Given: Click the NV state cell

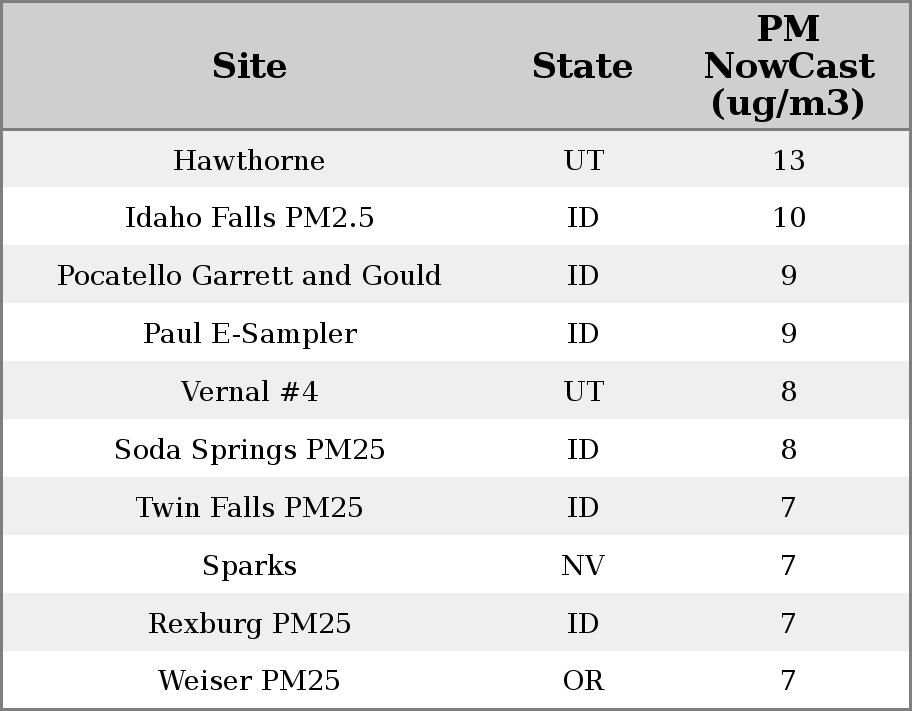Looking at the screenshot, I should point(583,566).
